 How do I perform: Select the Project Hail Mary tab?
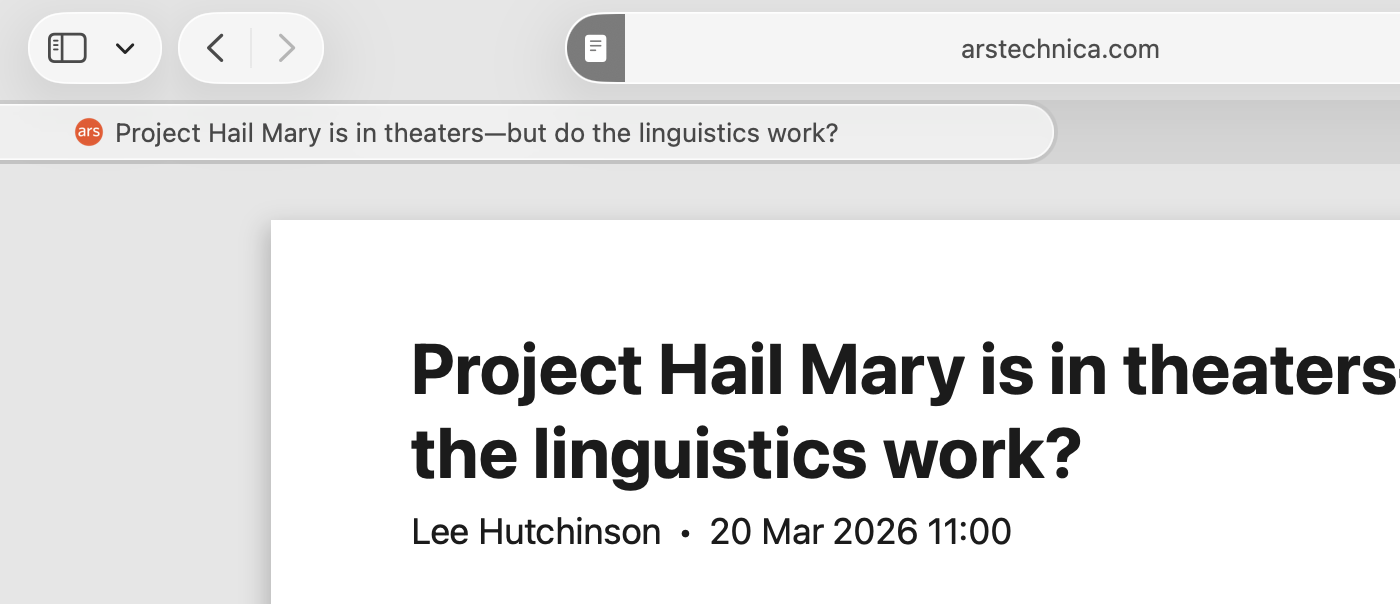526,132
